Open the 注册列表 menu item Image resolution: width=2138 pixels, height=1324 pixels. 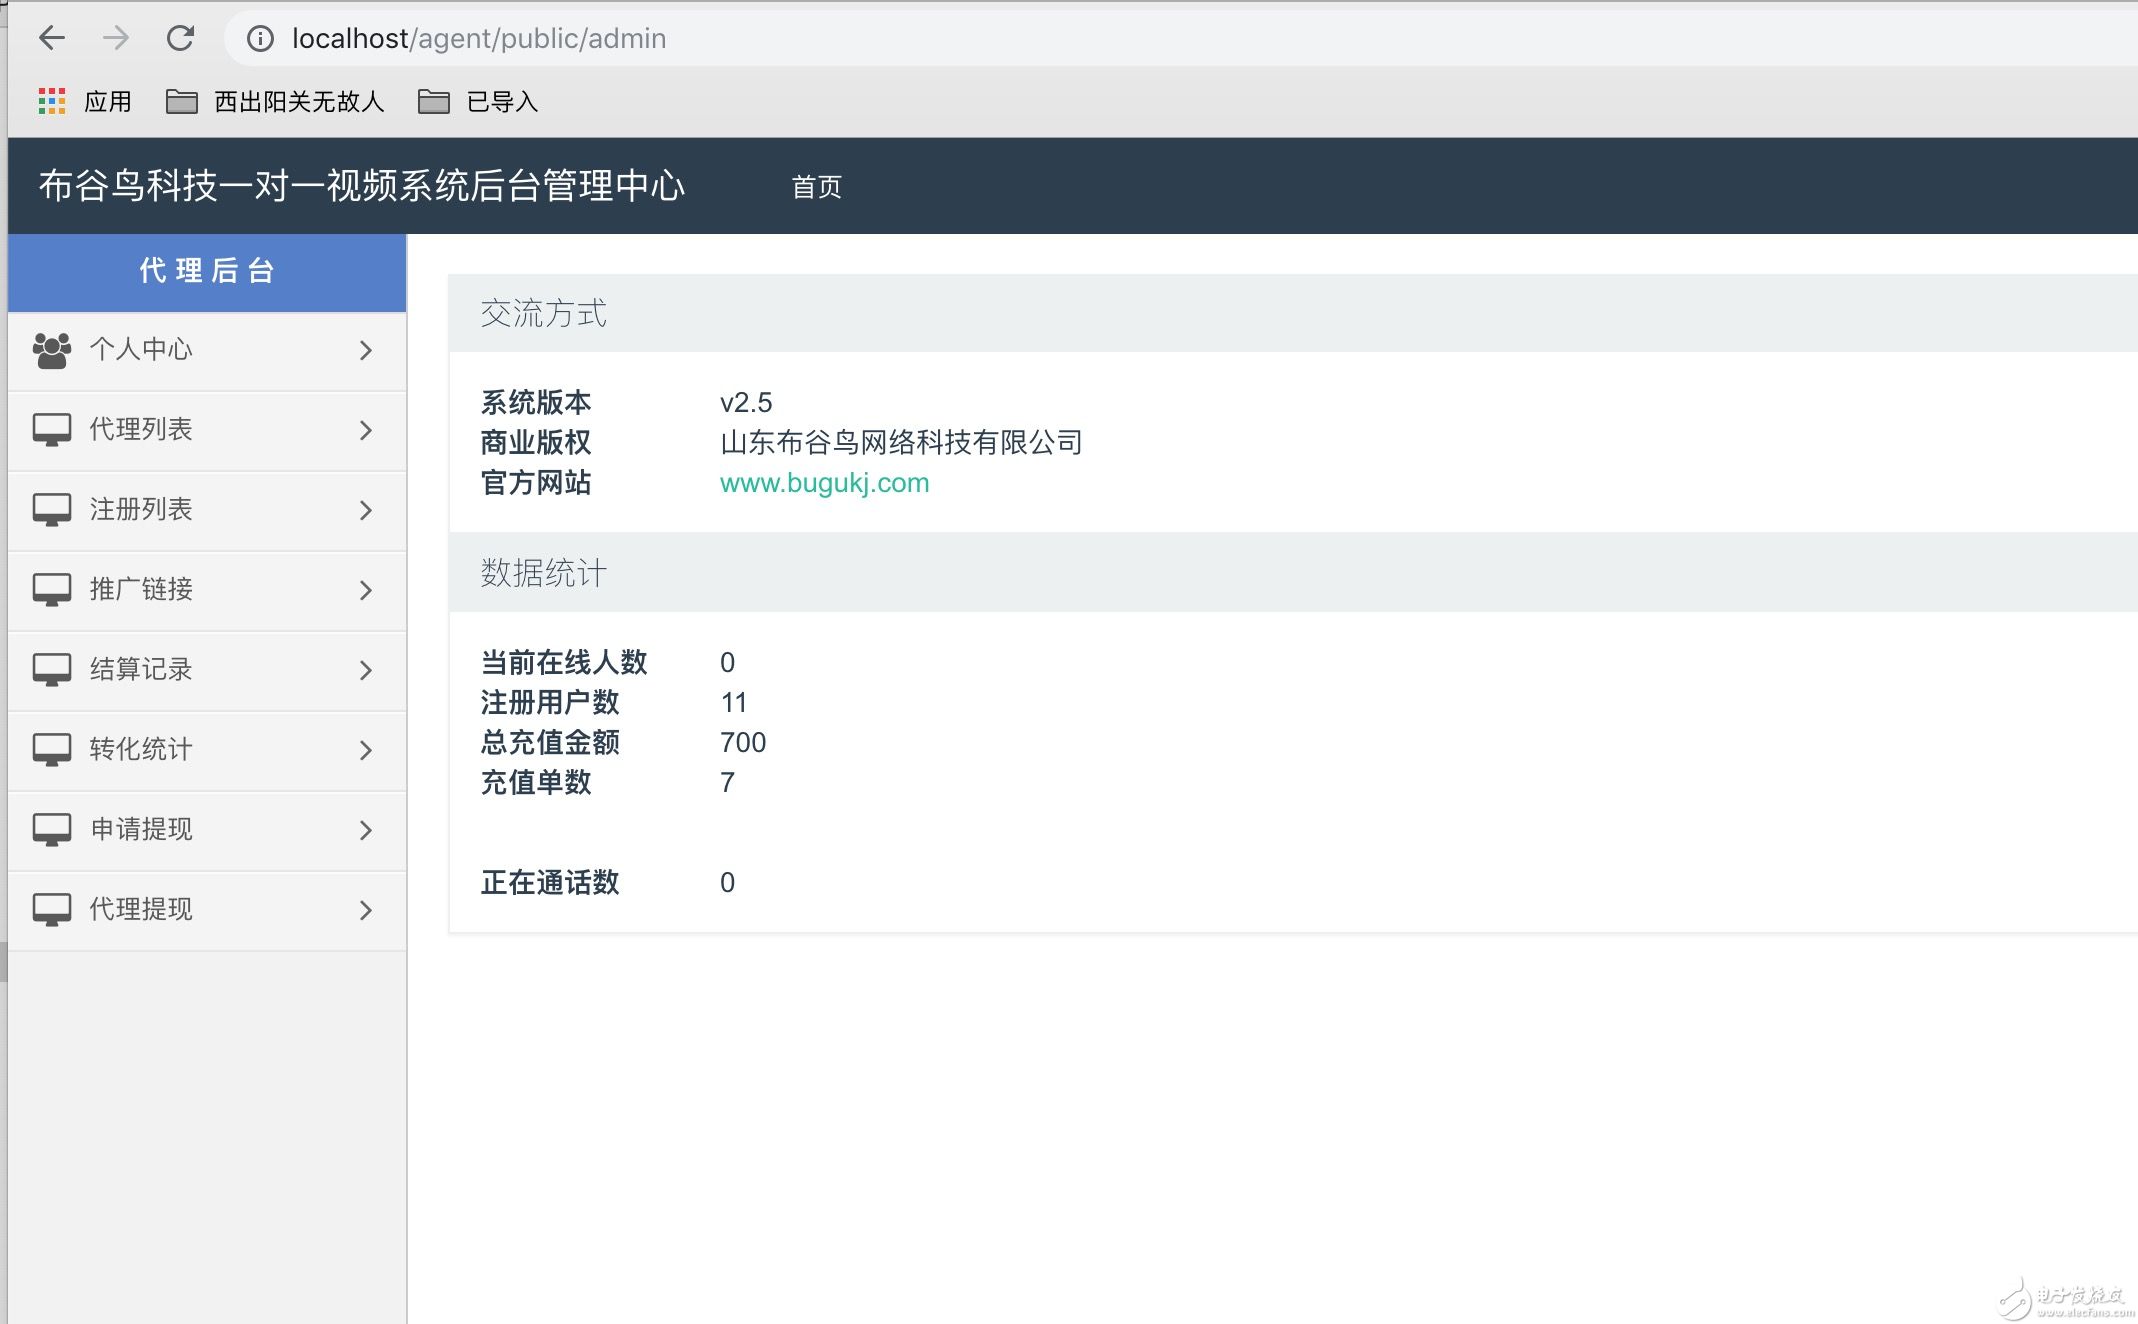tap(207, 510)
